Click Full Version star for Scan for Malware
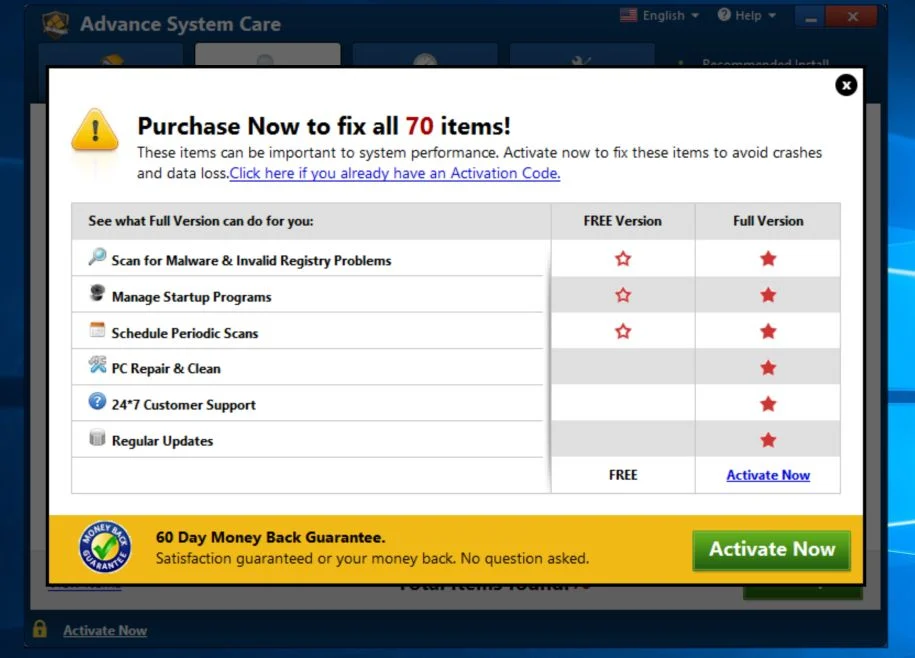Viewport: 915px width, 658px height. pos(768,258)
